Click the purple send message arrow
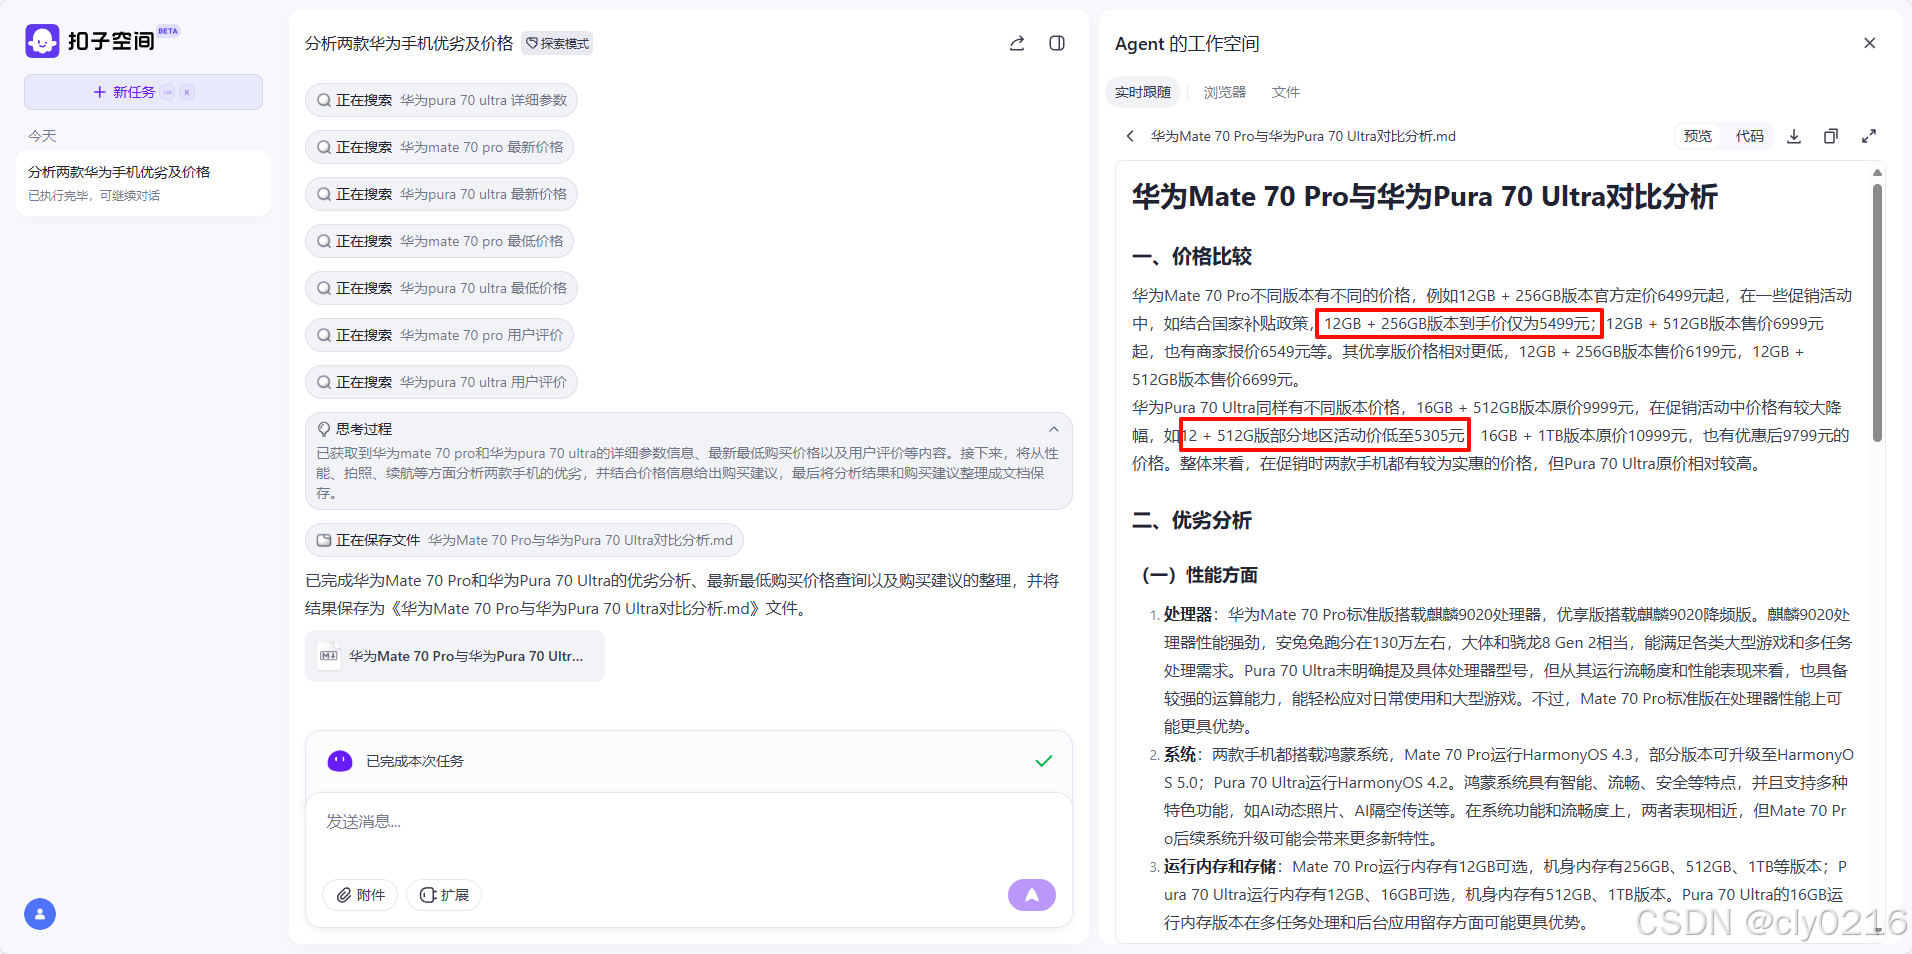 1031,894
